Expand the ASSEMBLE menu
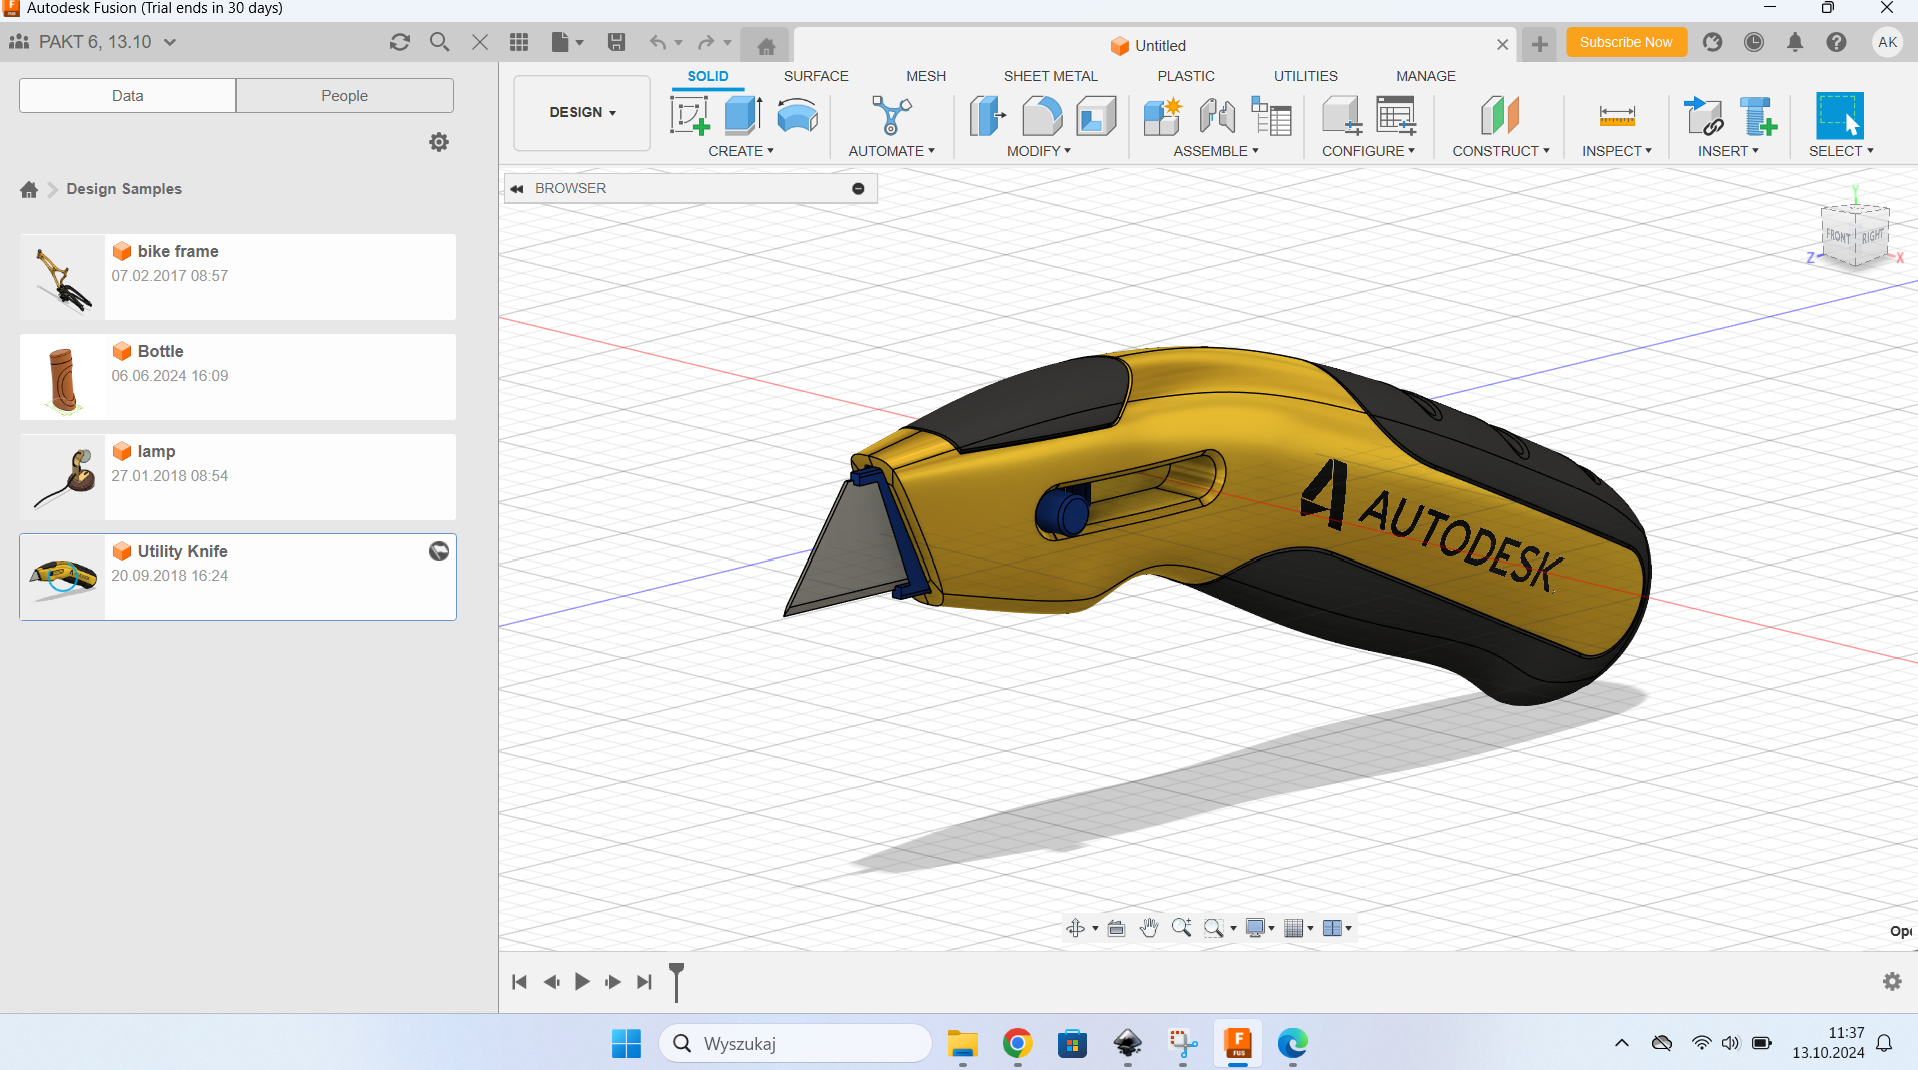The height and width of the screenshot is (1070, 1918). click(x=1216, y=151)
